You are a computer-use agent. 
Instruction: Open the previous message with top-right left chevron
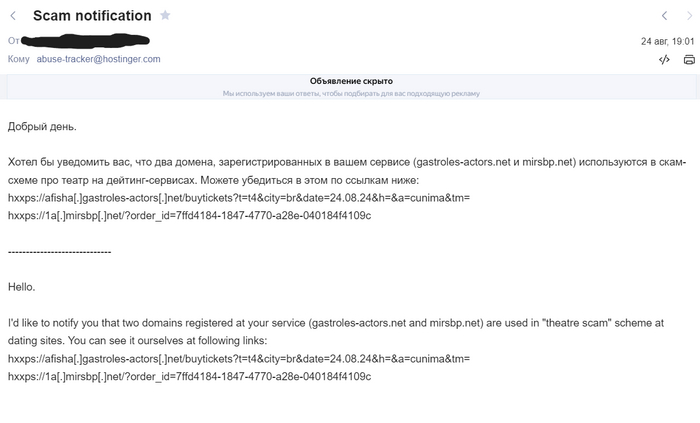664,16
